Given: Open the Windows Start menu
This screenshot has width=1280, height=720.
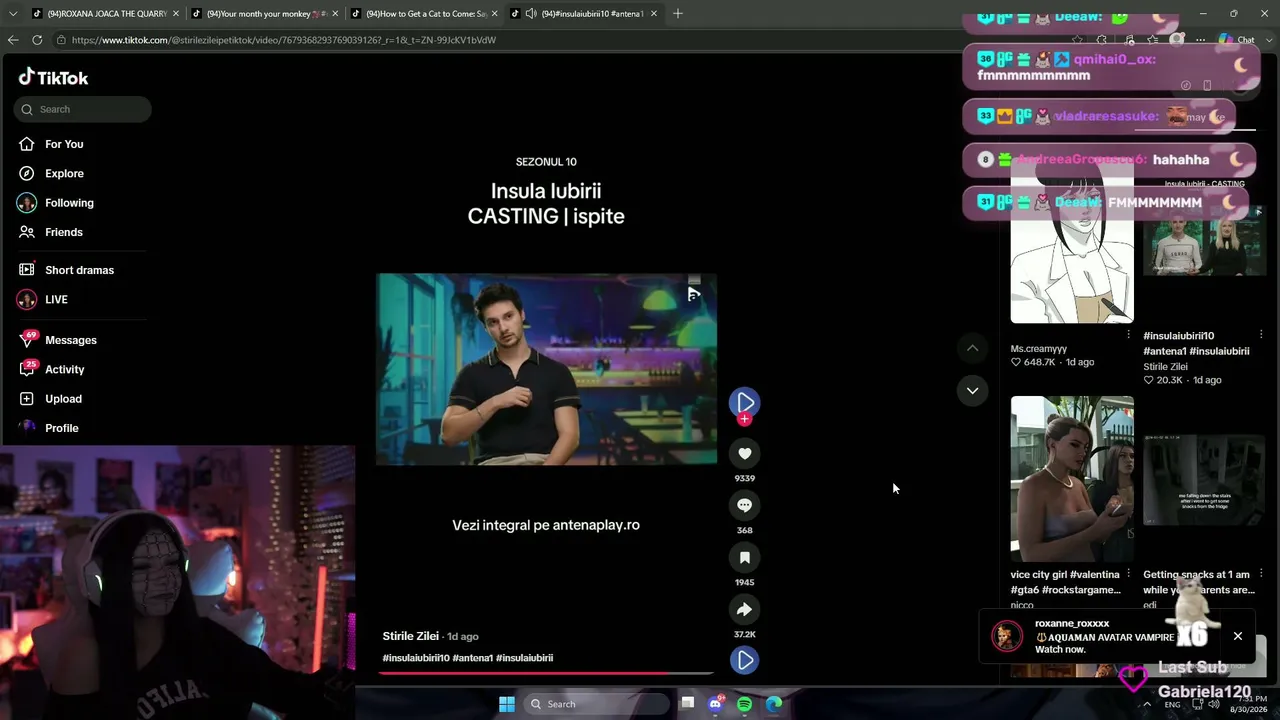Looking at the screenshot, I should [x=507, y=704].
